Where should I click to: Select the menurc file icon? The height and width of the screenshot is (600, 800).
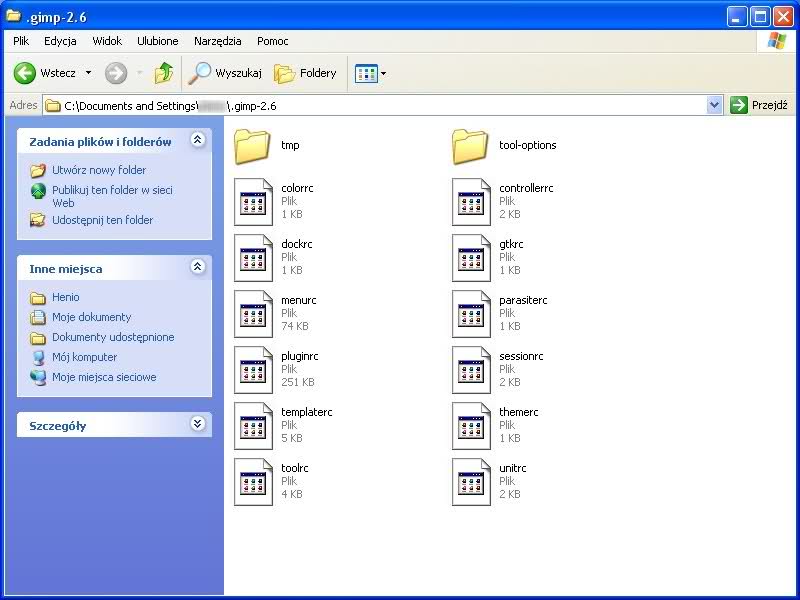pyautogui.click(x=253, y=314)
